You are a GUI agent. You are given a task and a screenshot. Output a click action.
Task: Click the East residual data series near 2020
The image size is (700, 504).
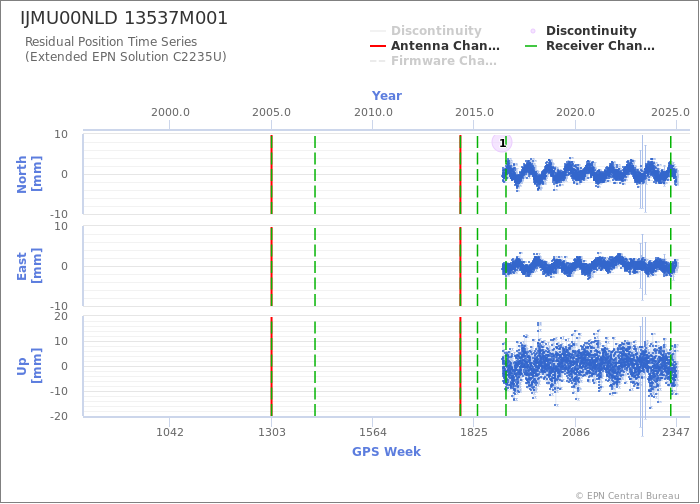click(575, 267)
